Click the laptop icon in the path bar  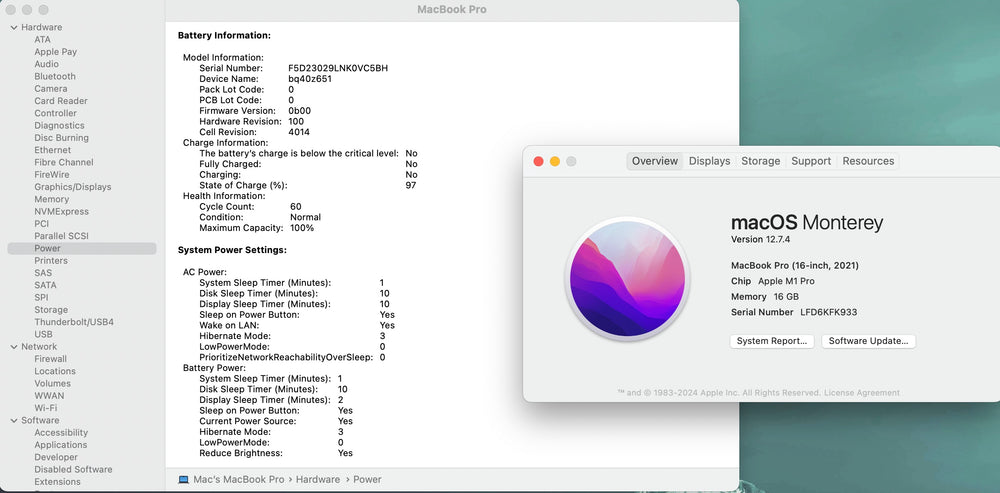coord(183,480)
